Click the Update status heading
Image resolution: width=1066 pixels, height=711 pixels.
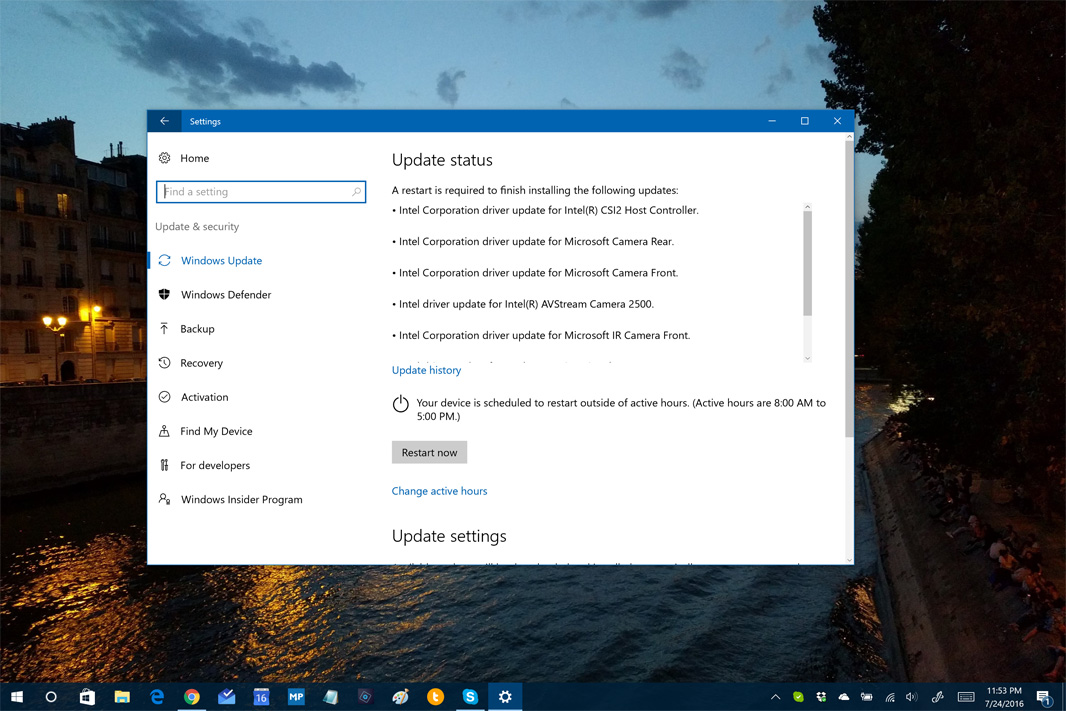coord(442,160)
